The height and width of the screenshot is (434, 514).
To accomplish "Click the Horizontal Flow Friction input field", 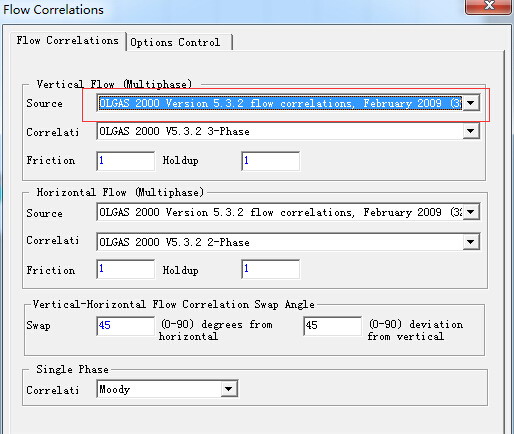I will [125, 269].
